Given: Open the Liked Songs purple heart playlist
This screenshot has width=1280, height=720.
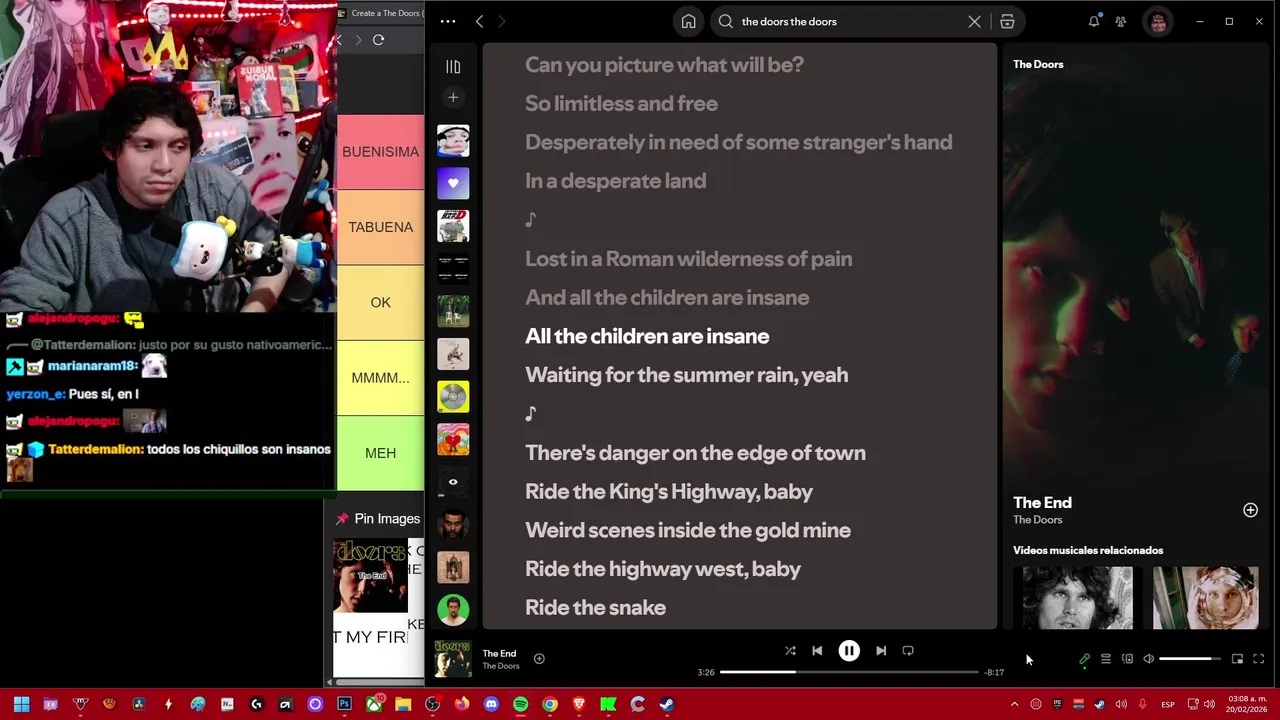Looking at the screenshot, I should (453, 183).
